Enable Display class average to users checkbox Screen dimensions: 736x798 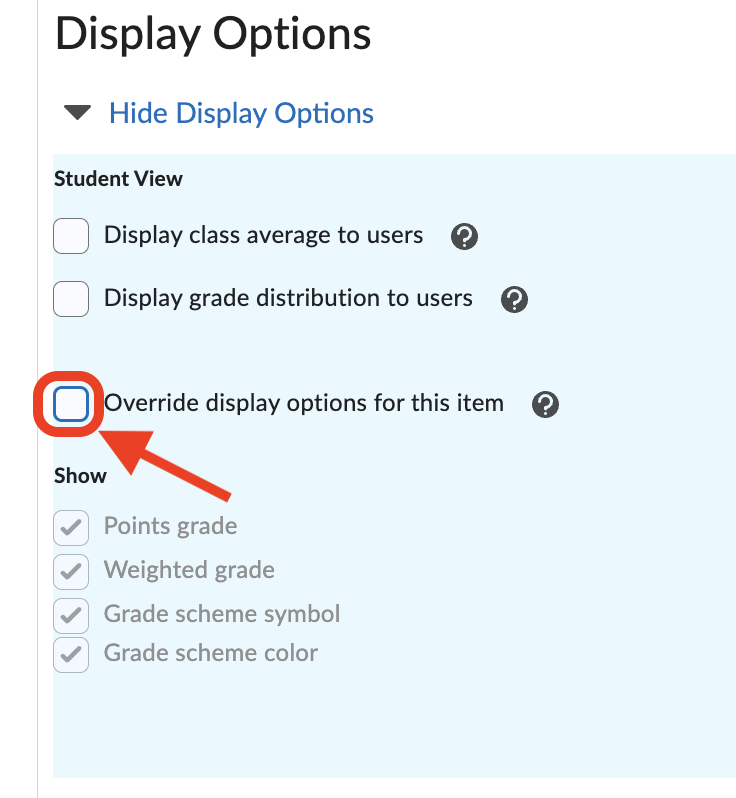(x=71, y=236)
